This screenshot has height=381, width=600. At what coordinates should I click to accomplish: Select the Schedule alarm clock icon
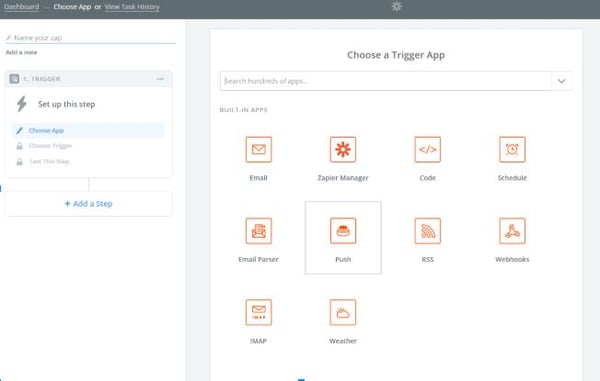point(512,149)
